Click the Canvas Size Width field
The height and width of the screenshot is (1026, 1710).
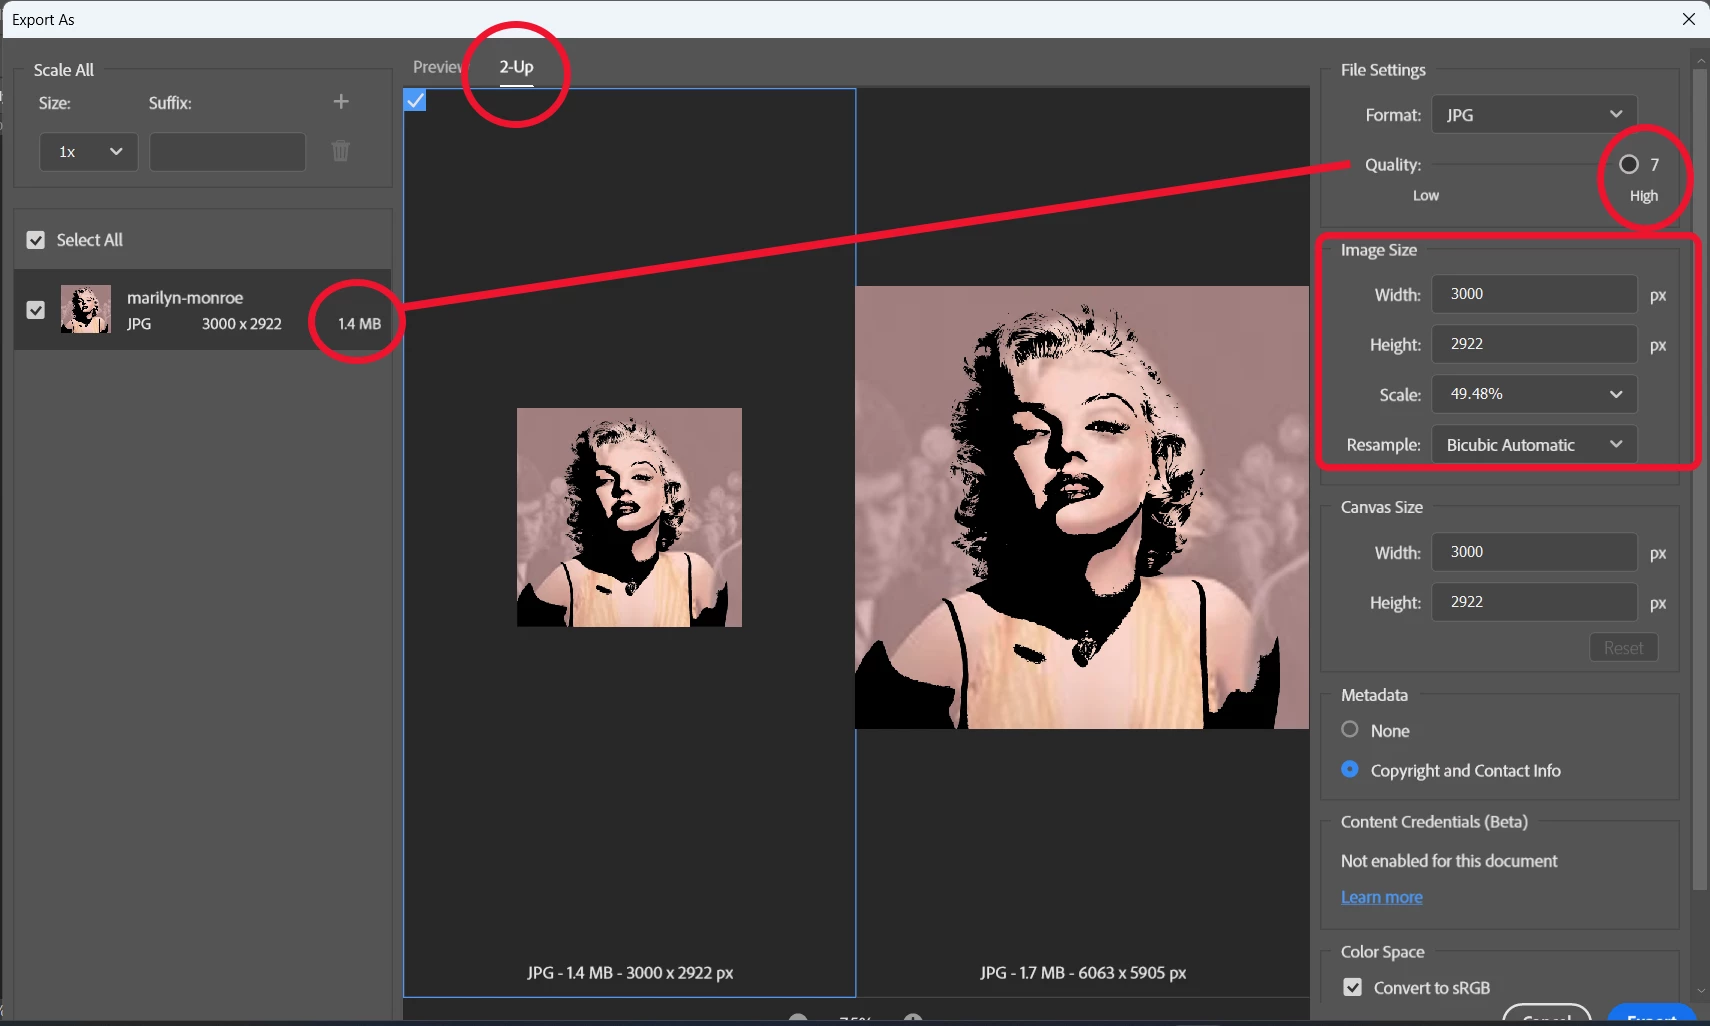pos(1534,552)
